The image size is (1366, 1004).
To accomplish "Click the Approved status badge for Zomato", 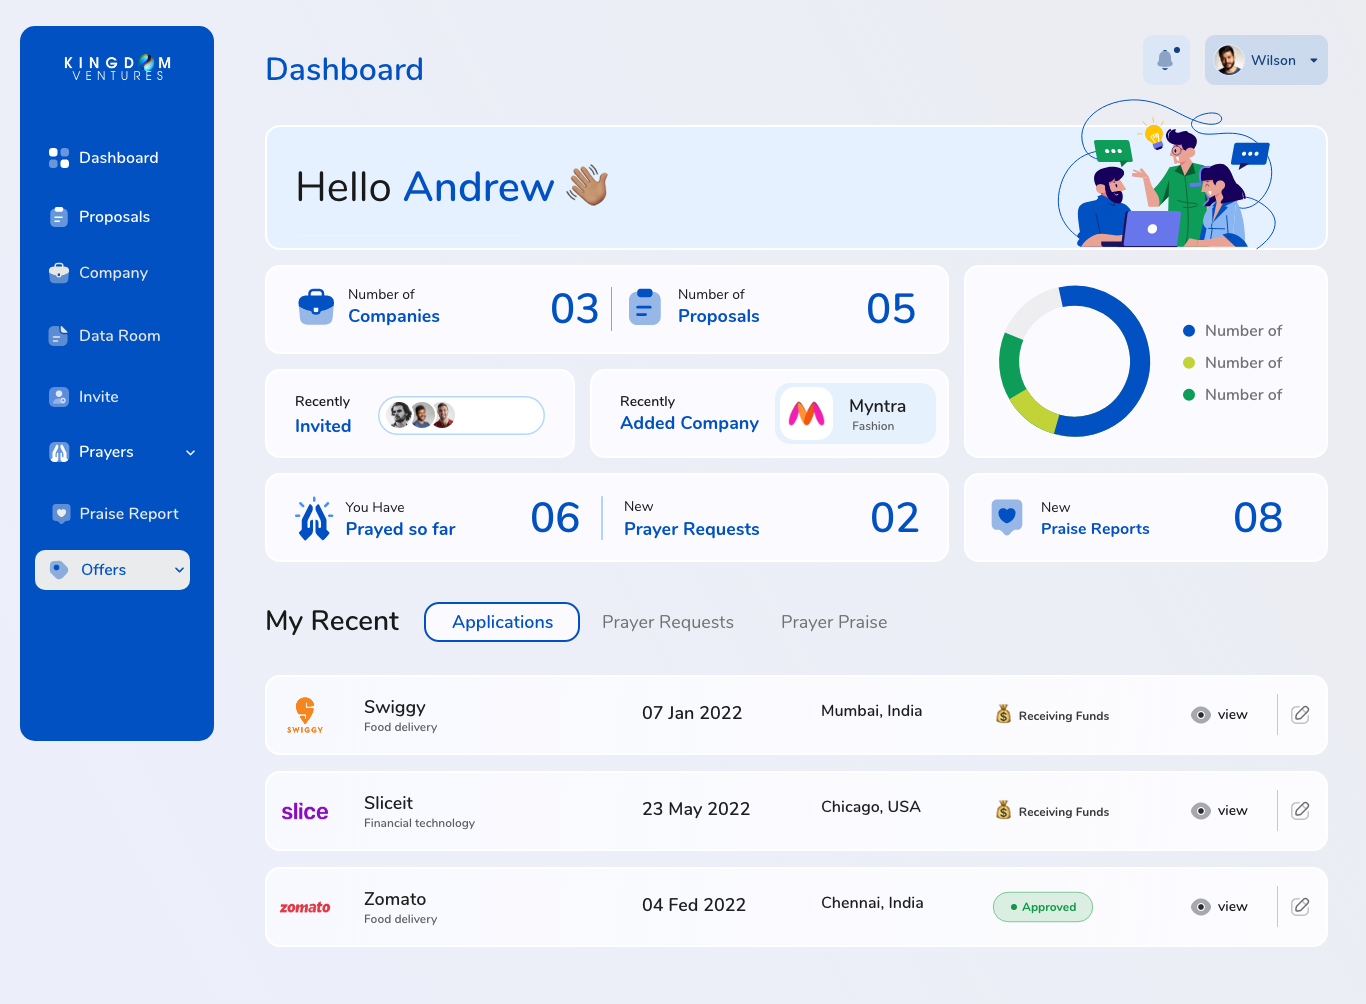I will (x=1042, y=907).
